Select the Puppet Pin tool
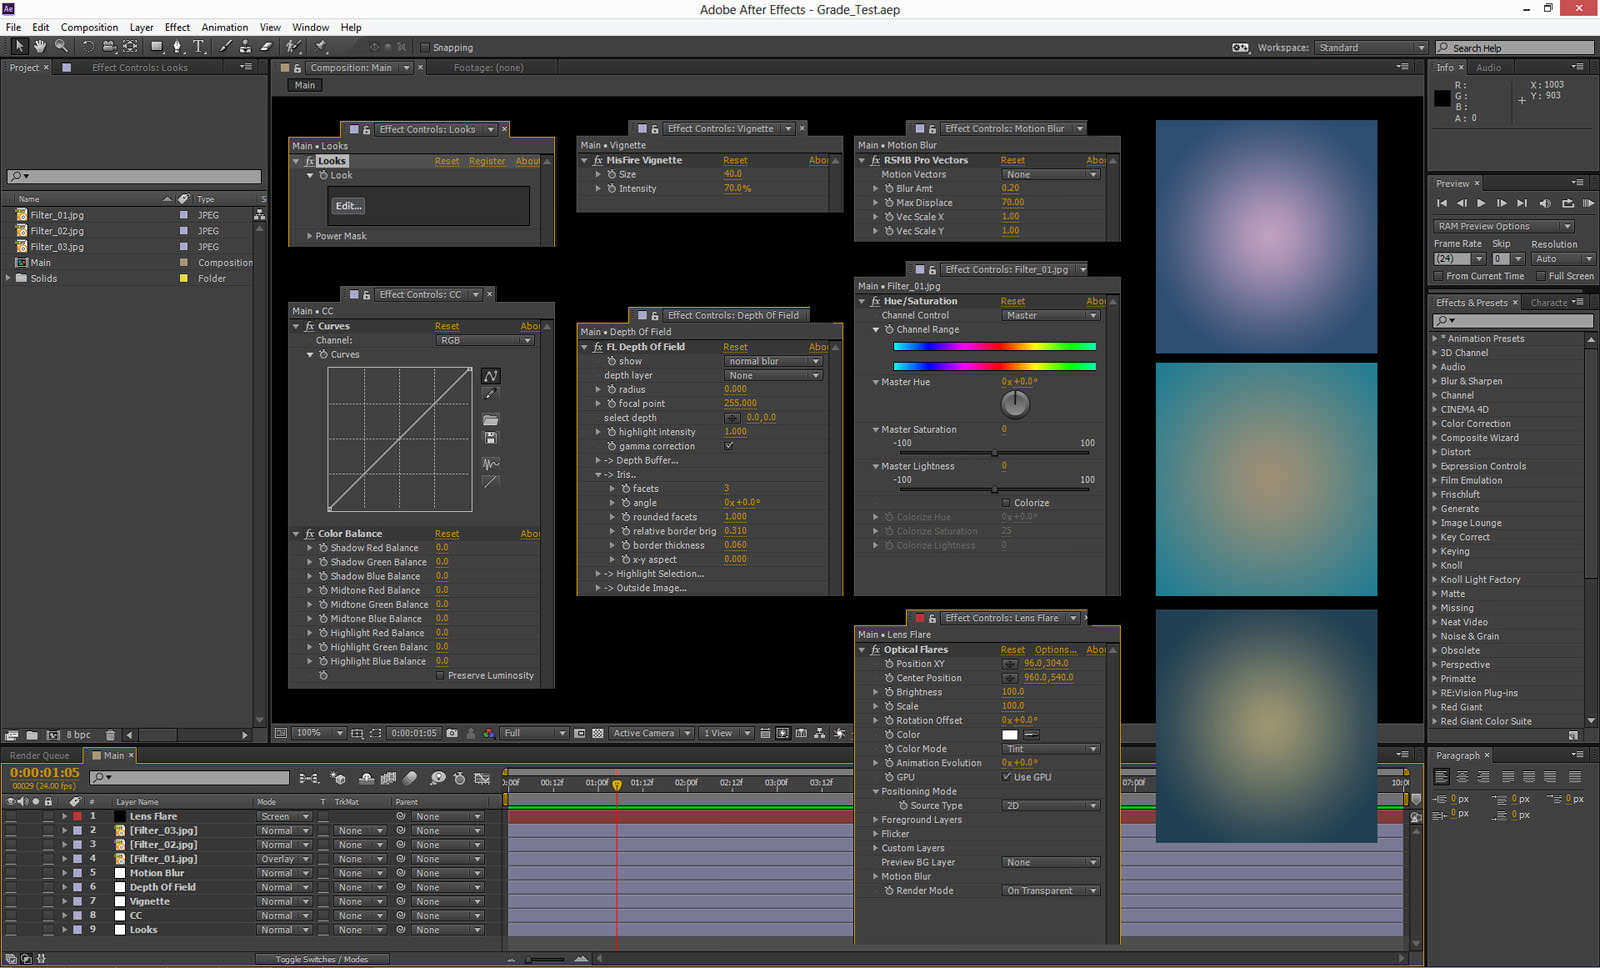1600x968 pixels. pos(321,46)
